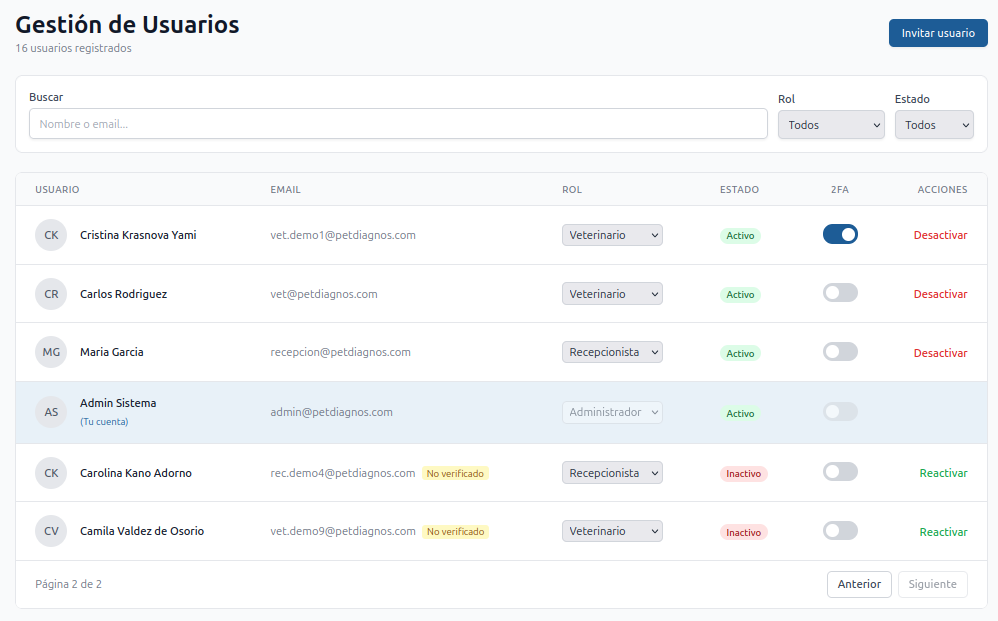Click the AS avatar for Admin Sistema
Image resolution: width=998 pixels, height=621 pixels.
(51, 412)
